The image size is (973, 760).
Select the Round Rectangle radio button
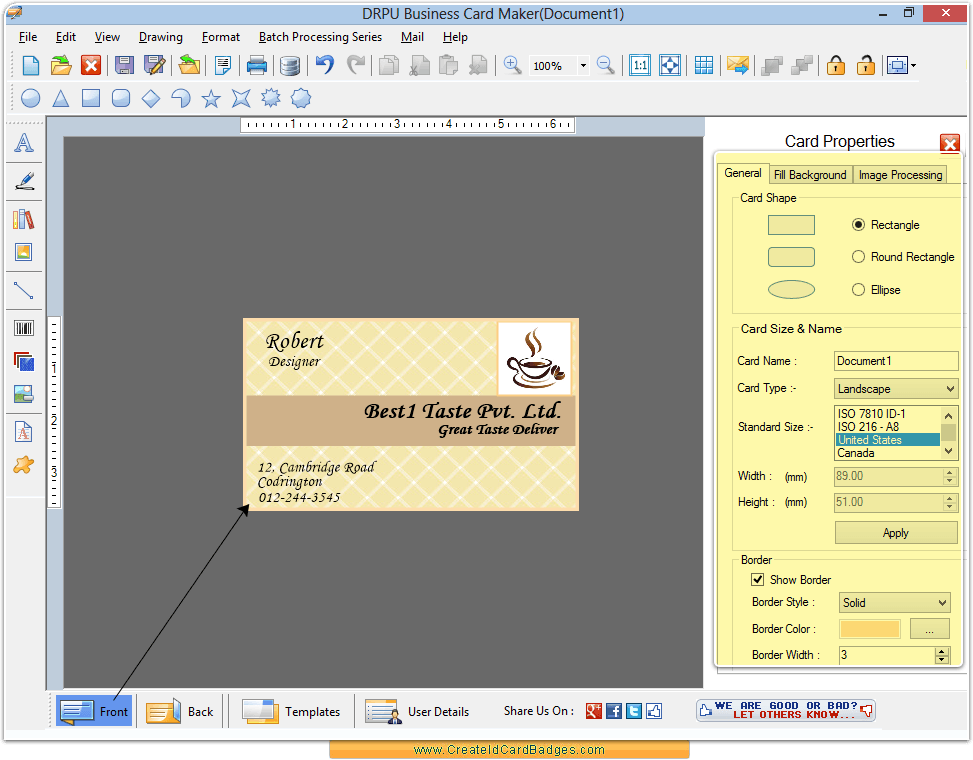click(858, 257)
